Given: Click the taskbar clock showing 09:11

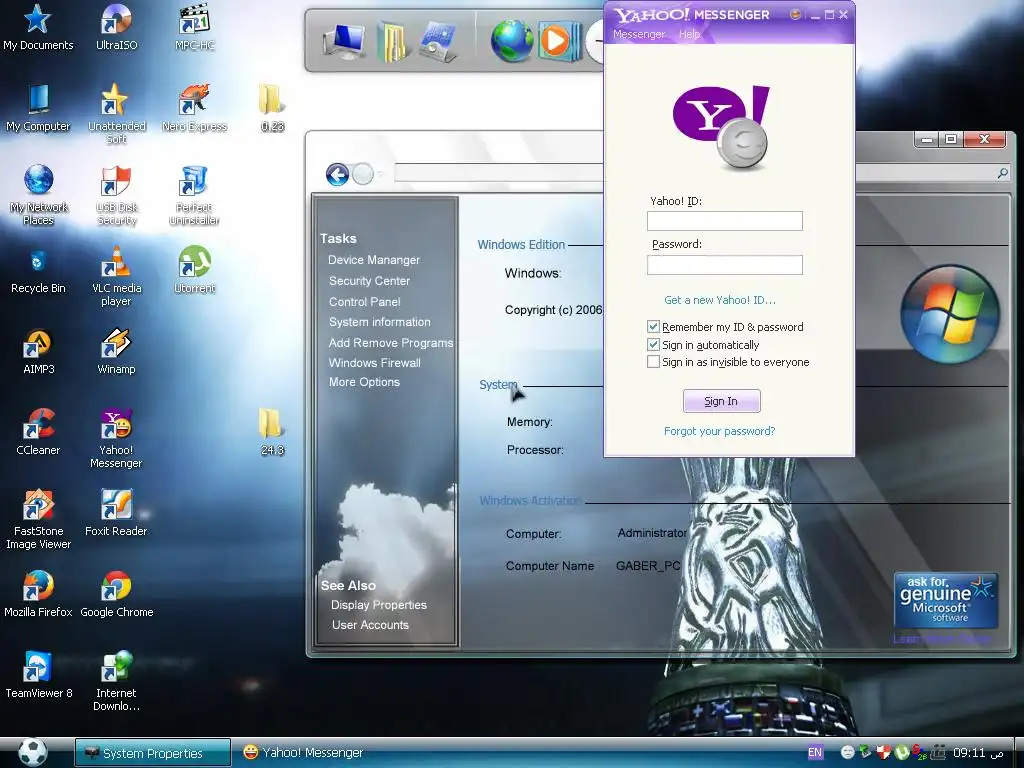Looking at the screenshot, I should click(x=978, y=753).
